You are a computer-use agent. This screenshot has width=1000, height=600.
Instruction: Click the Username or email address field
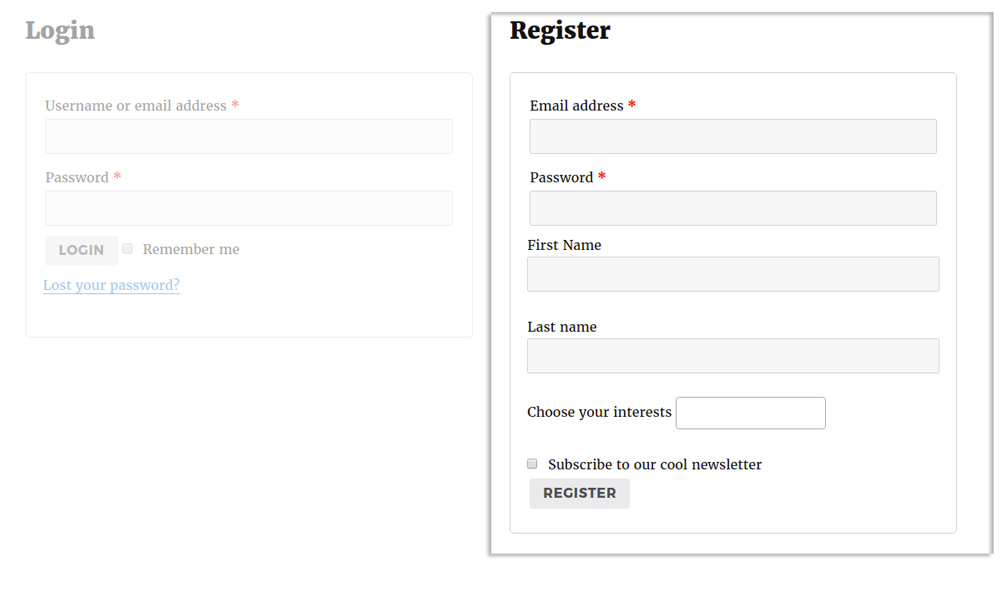tap(249, 137)
